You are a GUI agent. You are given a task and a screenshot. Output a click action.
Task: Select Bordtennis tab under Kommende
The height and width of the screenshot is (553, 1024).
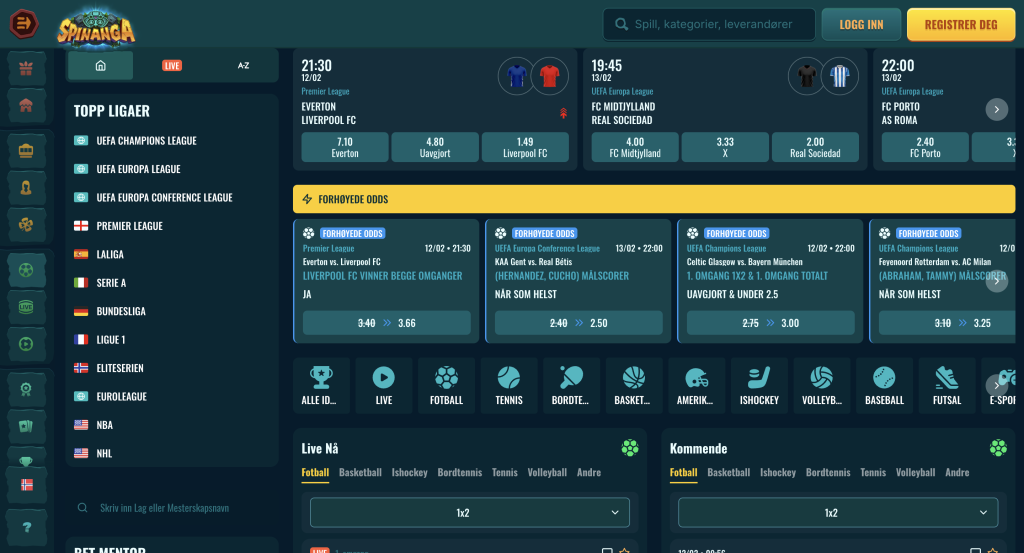coord(828,472)
